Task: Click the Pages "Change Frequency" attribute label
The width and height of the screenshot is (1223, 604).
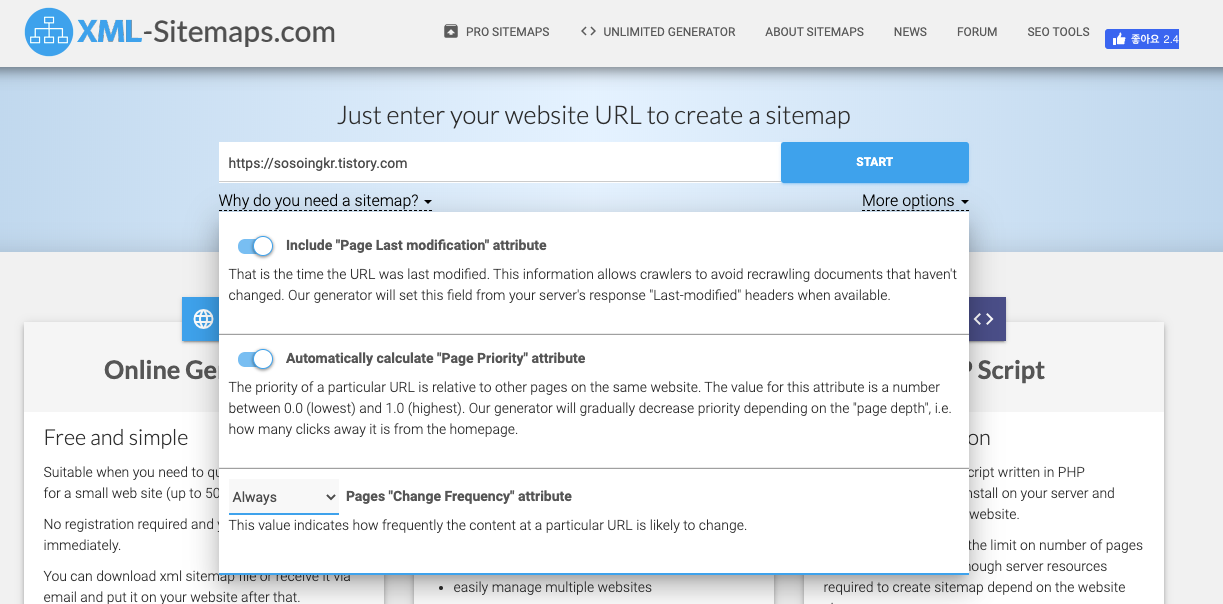Action: coord(459,496)
